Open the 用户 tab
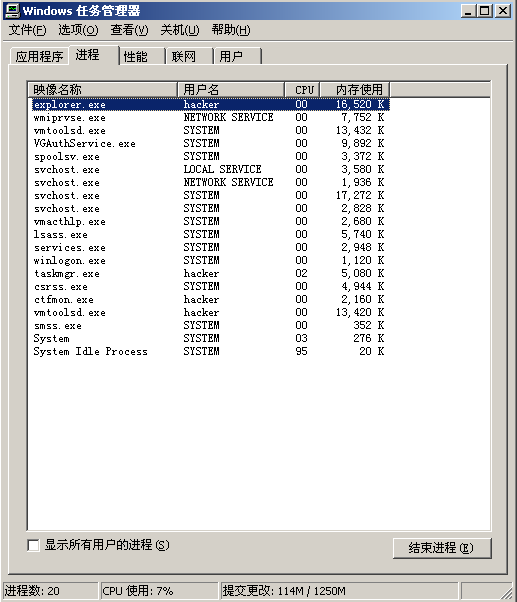Screen dimensions: 517x602 [238, 56]
